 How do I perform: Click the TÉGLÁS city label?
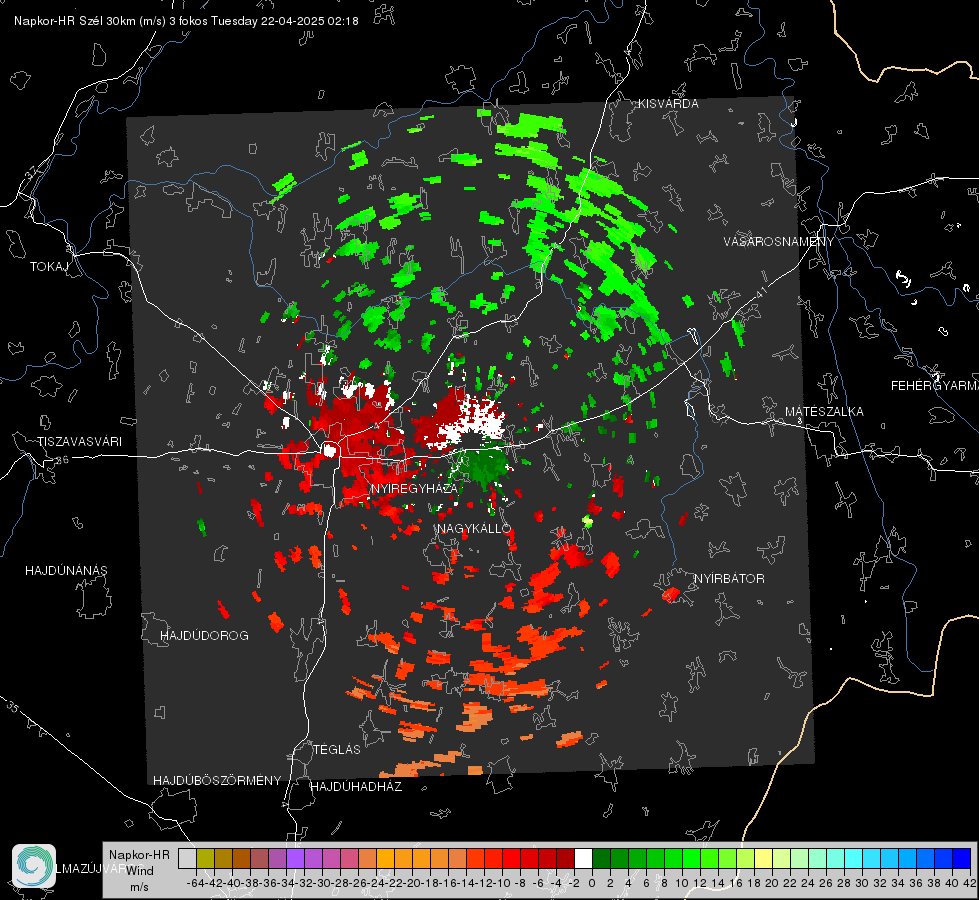pos(337,749)
